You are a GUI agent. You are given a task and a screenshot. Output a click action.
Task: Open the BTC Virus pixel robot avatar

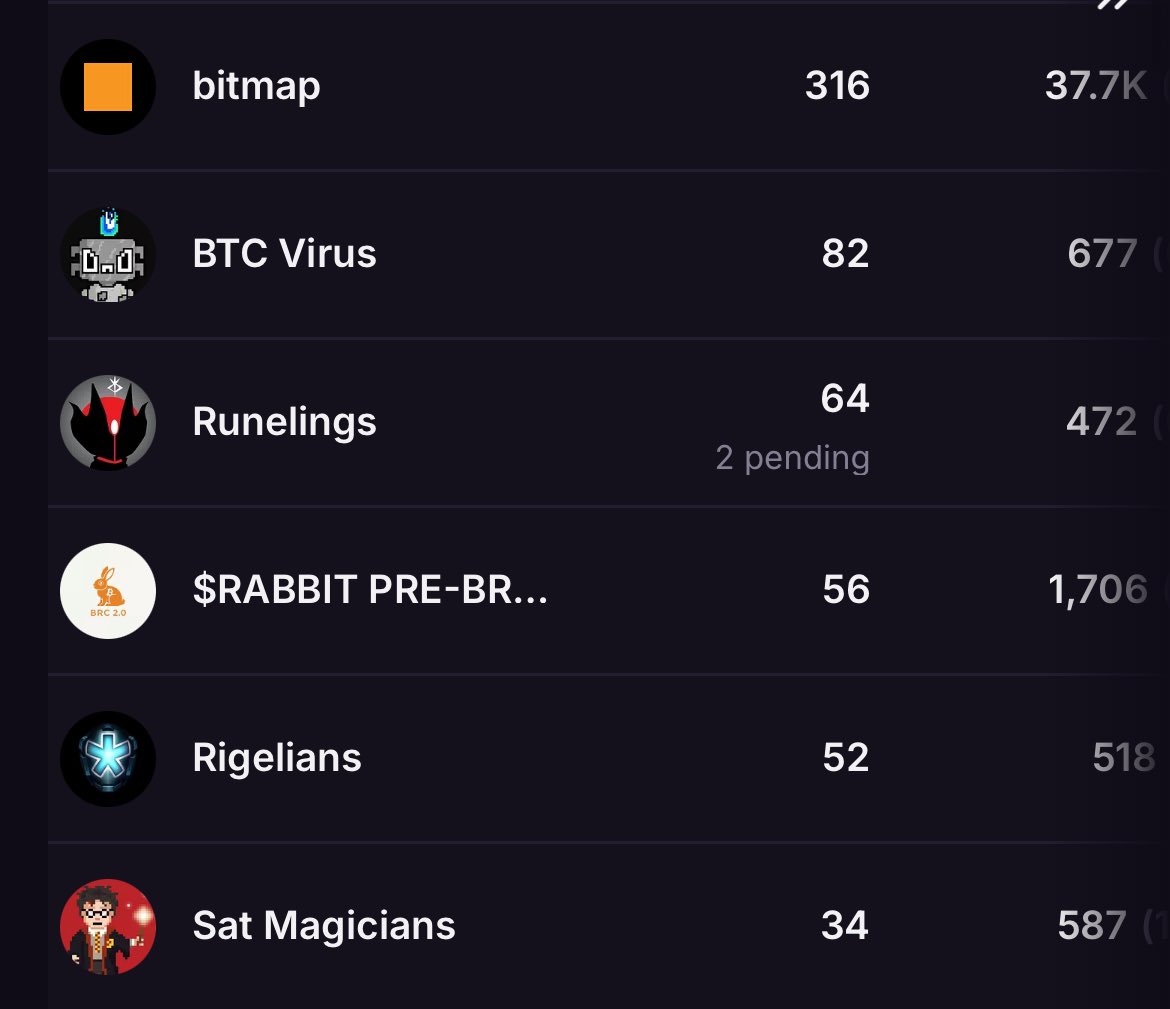(108, 254)
